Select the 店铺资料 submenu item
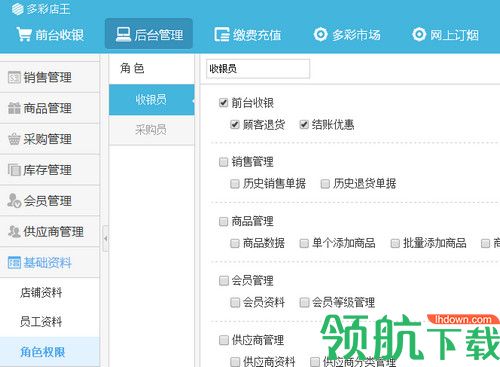The height and width of the screenshot is (367, 500). click(50, 293)
